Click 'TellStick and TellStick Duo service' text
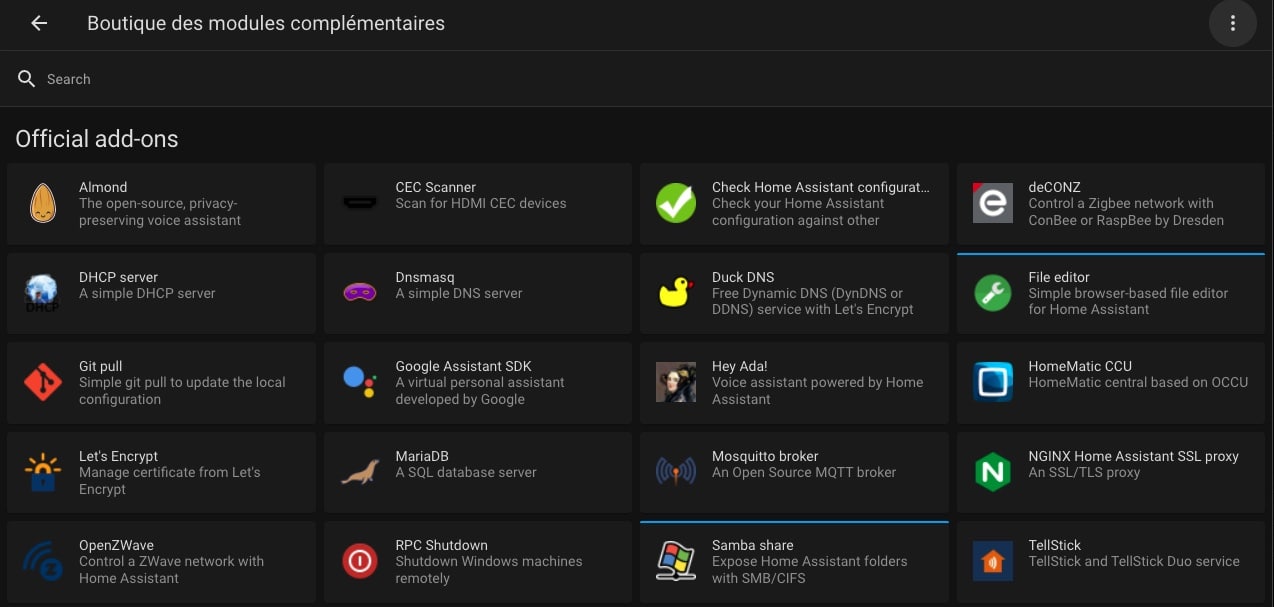 (1134, 561)
